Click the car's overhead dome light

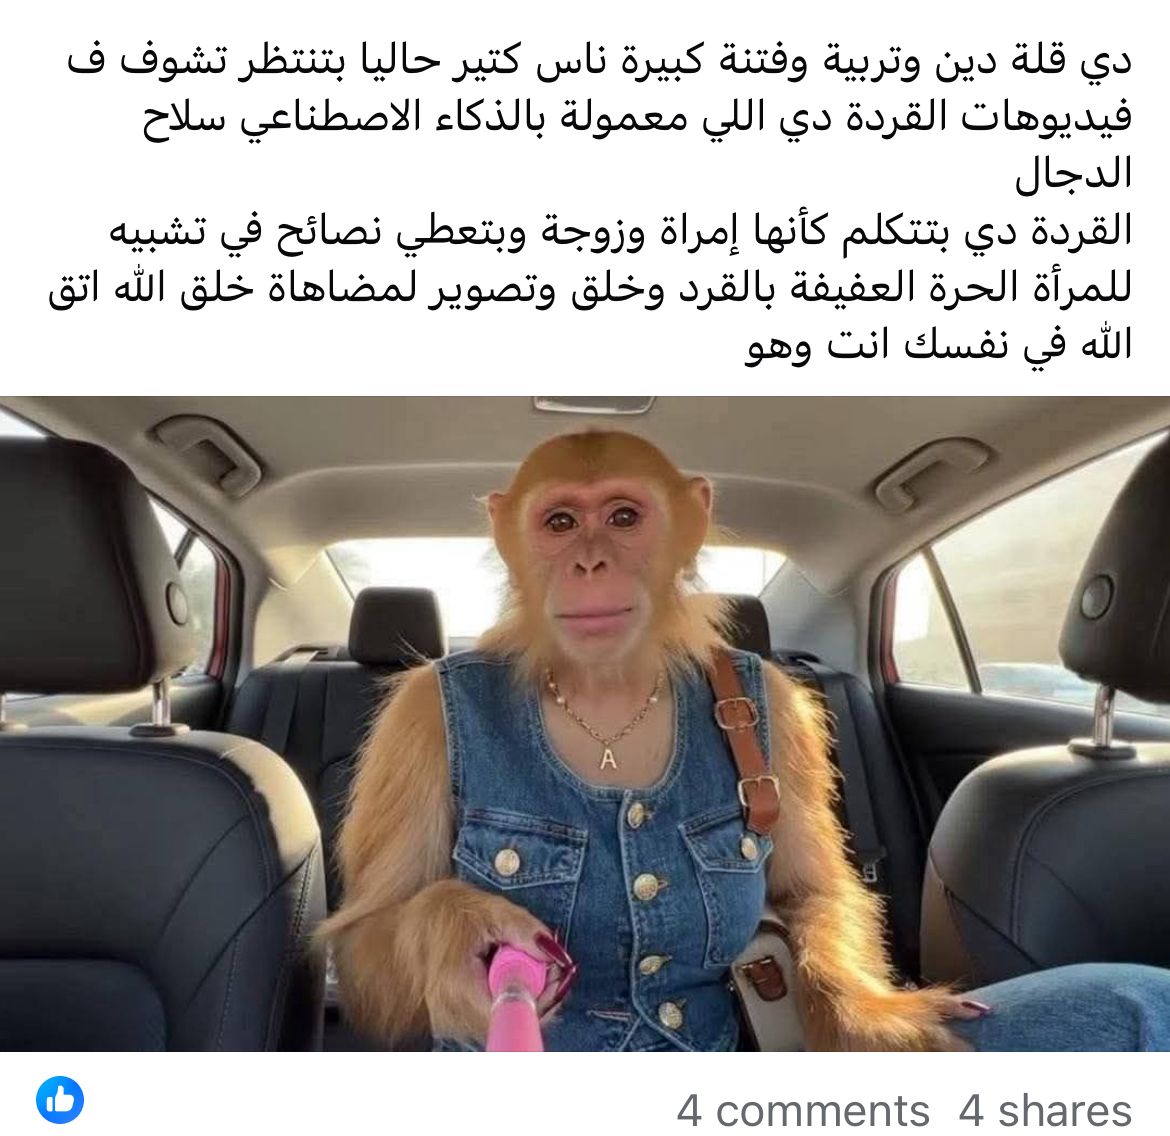coord(594,405)
